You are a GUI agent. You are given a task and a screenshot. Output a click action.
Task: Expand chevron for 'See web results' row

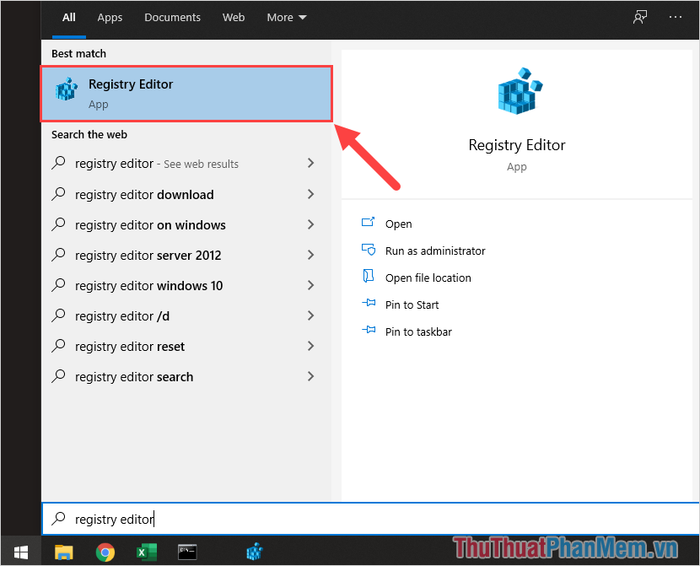(311, 163)
